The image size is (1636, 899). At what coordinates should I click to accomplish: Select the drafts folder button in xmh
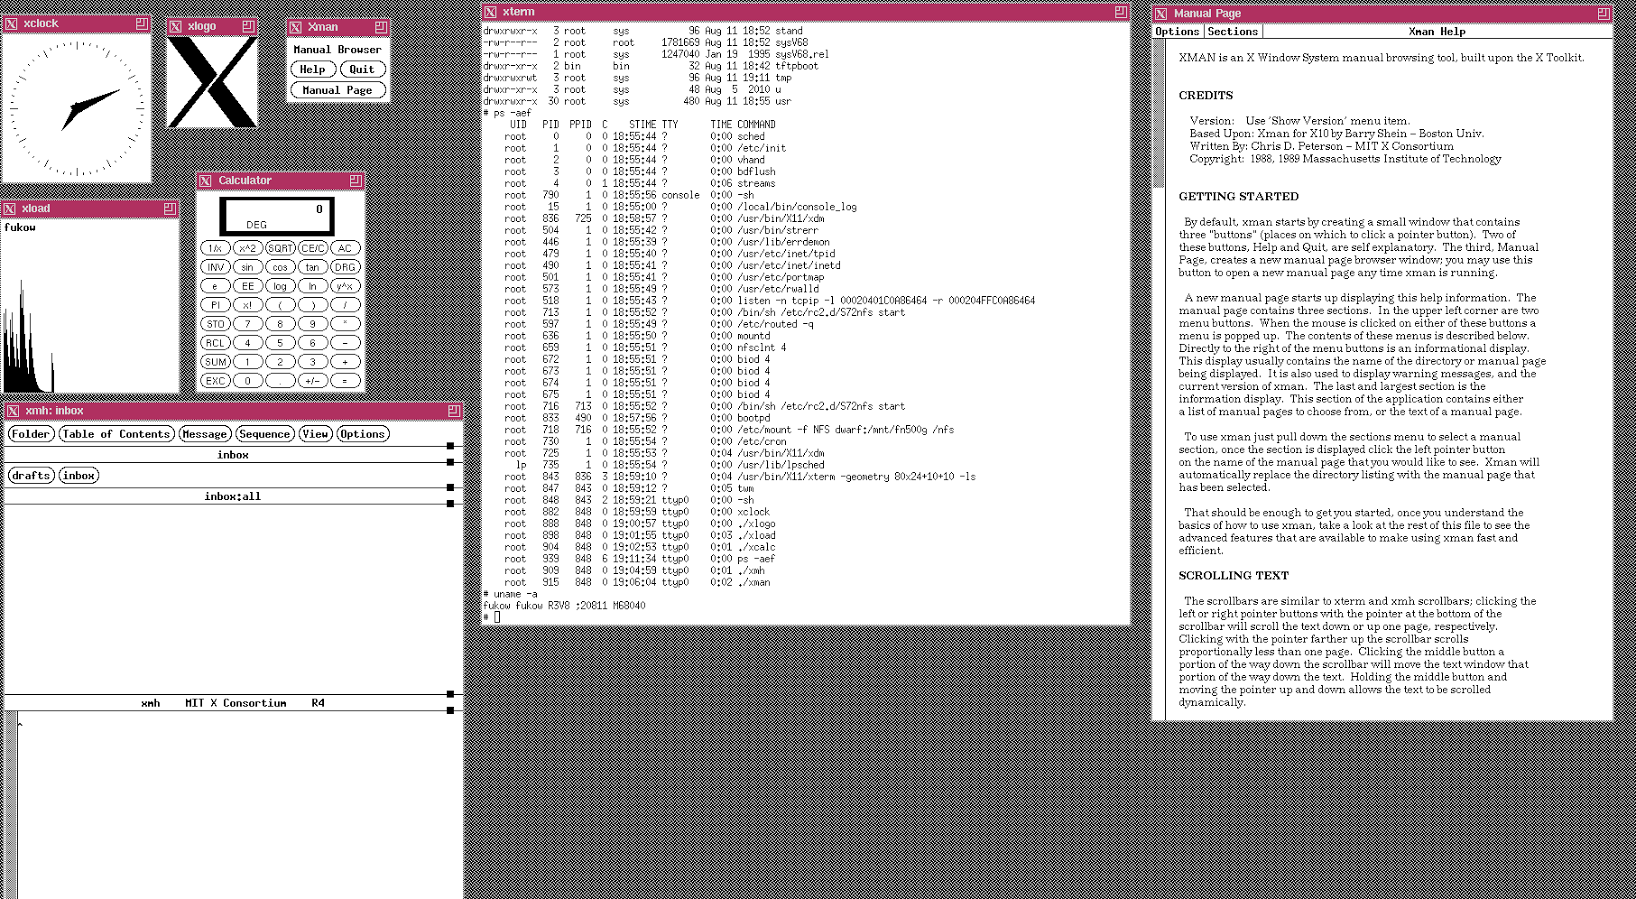(x=31, y=476)
